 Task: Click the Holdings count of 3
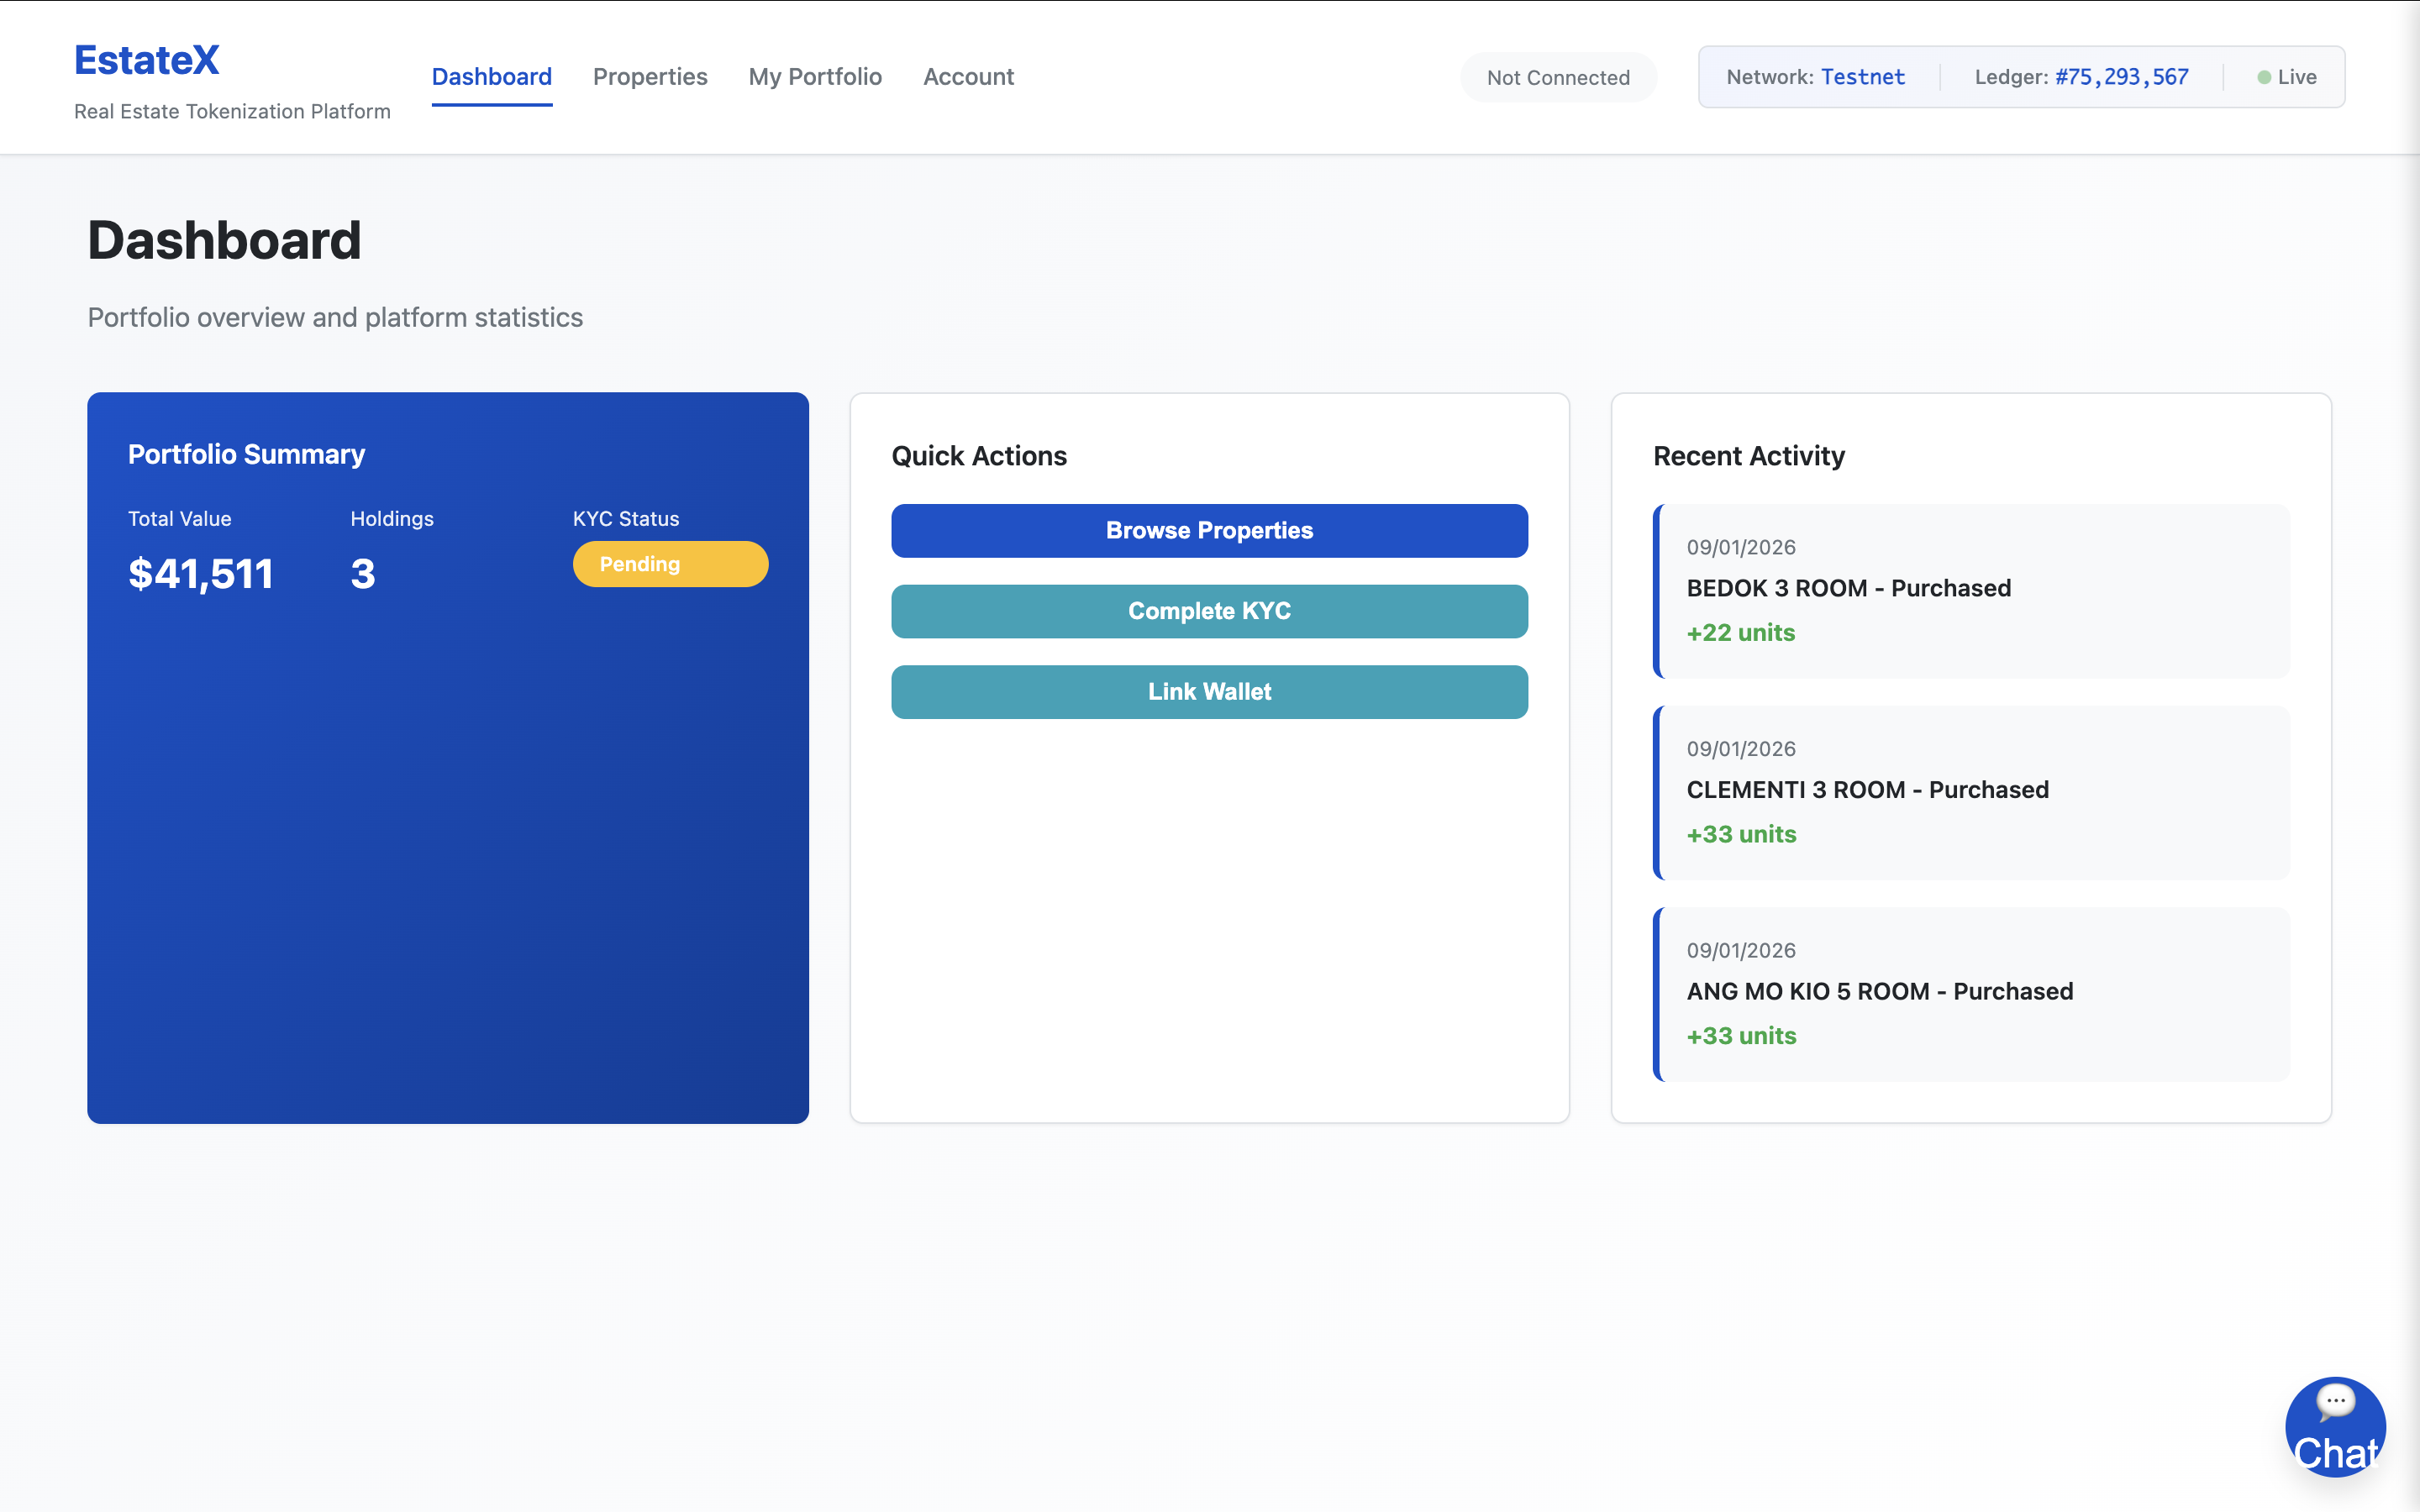click(362, 574)
